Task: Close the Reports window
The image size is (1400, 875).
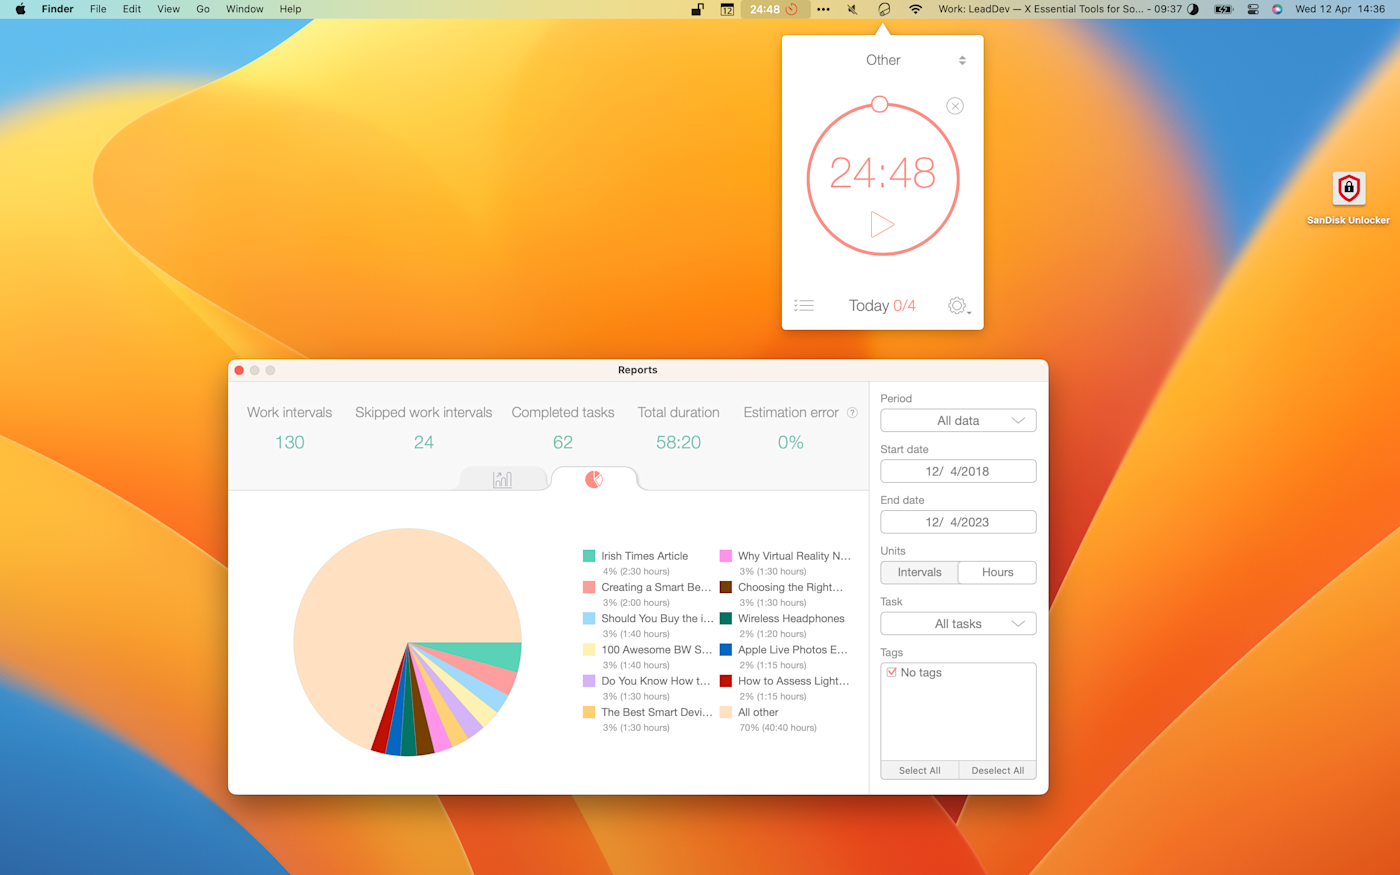Action: click(239, 370)
